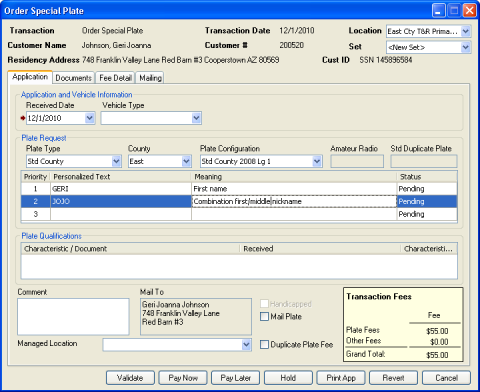Screen dimensions: 480x392
Task: Click the Personalized Text column header
Action: [x=121, y=177]
